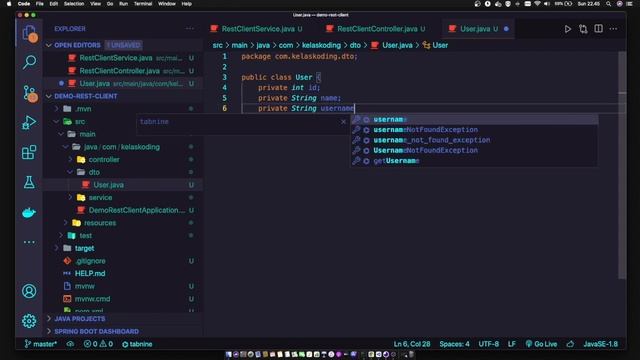This screenshot has height=360, width=640.
Task: Click kelaskoding breadcrumb segment
Action: click(321, 45)
